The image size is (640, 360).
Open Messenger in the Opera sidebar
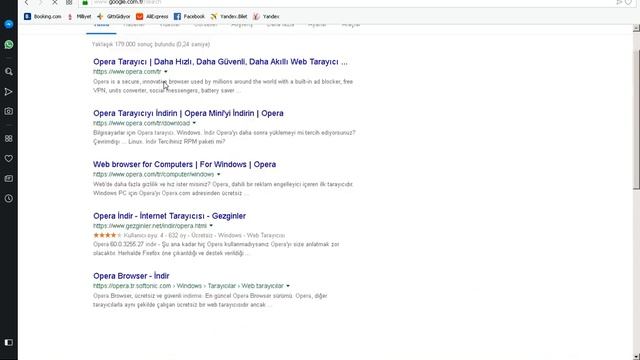pyautogui.click(x=9, y=24)
